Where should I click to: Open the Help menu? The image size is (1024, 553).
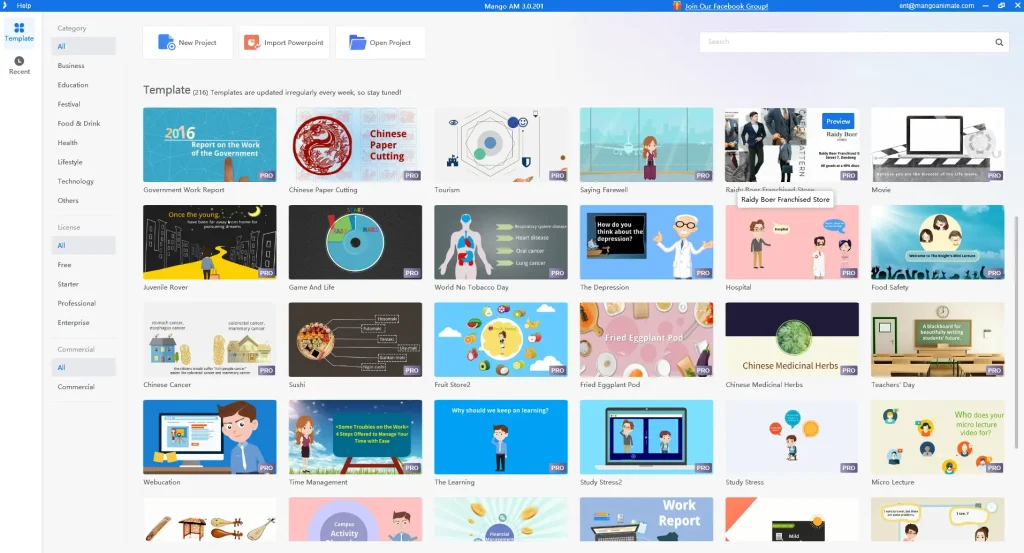tap(24, 6)
